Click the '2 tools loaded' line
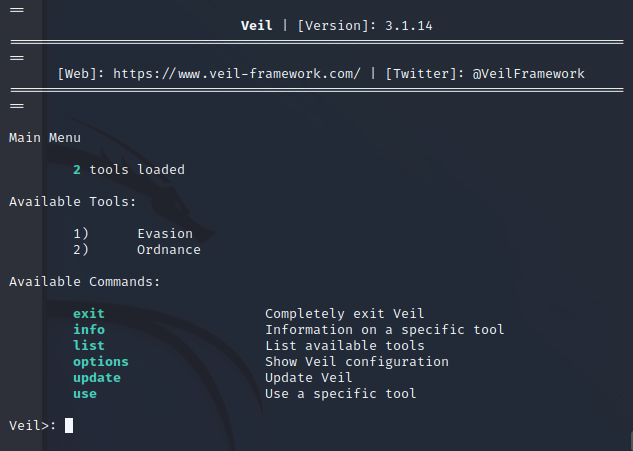Screen dimensions: 633x451 pos(129,169)
